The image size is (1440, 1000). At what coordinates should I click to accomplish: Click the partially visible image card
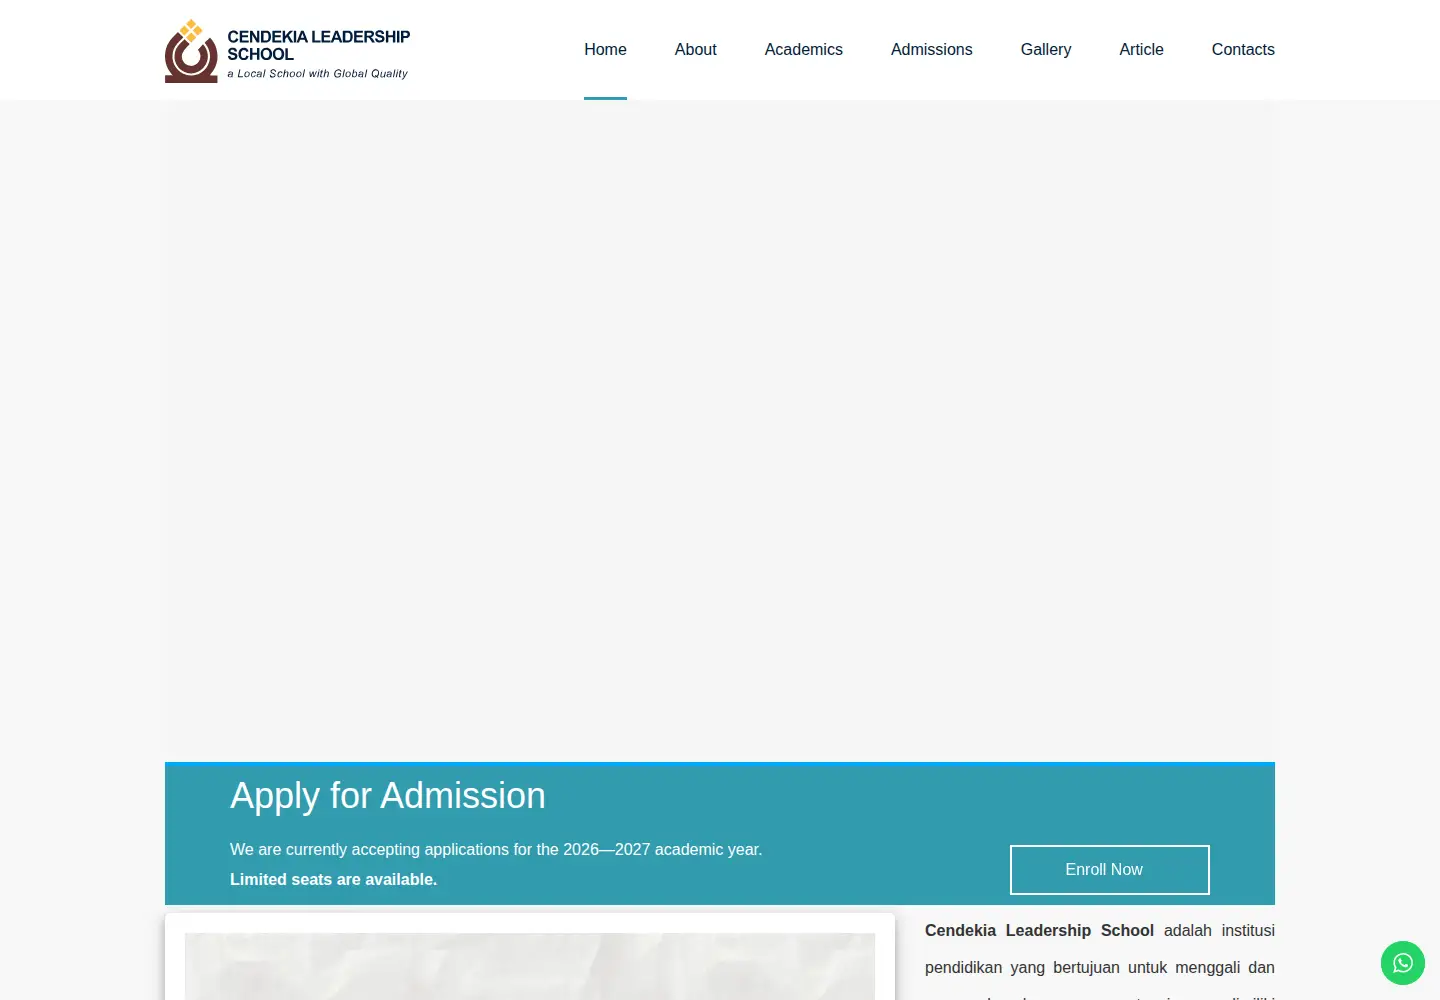(x=530, y=957)
